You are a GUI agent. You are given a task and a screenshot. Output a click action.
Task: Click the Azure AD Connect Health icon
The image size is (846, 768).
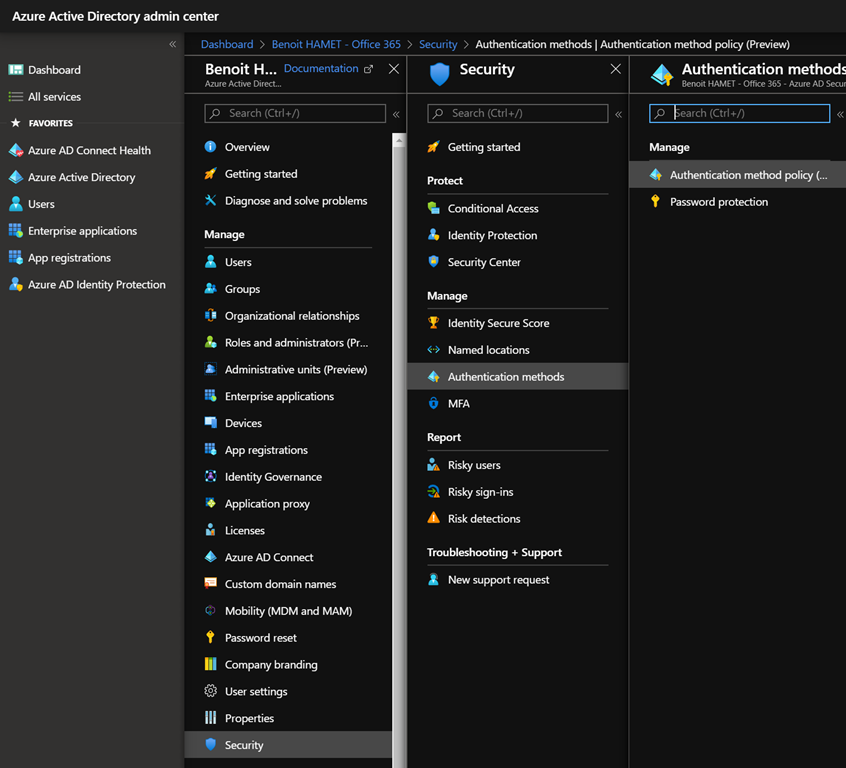(15, 151)
